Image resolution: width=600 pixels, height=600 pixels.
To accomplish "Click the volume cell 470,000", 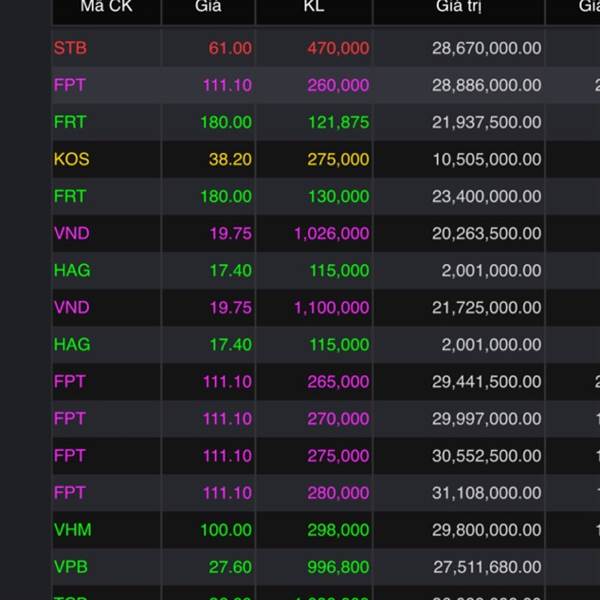I will (x=337, y=48).
